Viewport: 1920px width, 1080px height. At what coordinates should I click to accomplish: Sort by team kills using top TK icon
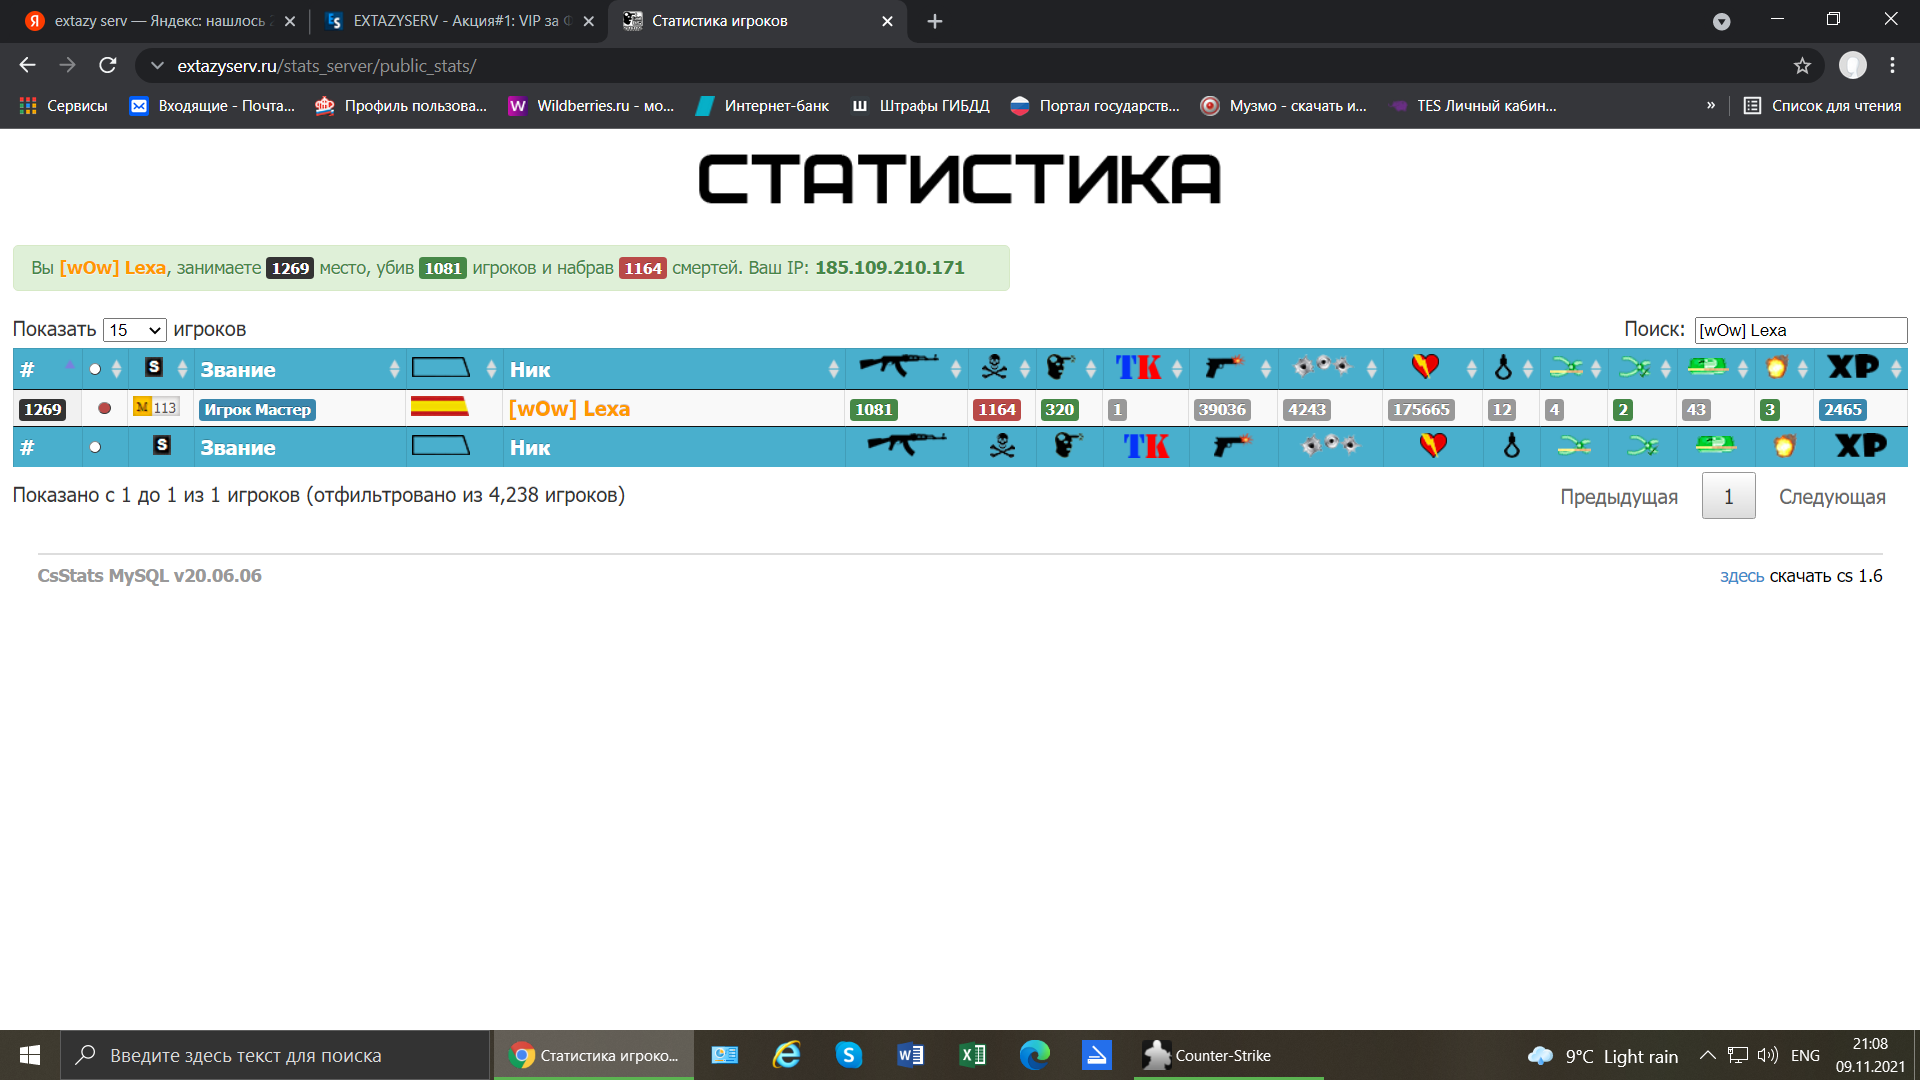coord(1138,367)
